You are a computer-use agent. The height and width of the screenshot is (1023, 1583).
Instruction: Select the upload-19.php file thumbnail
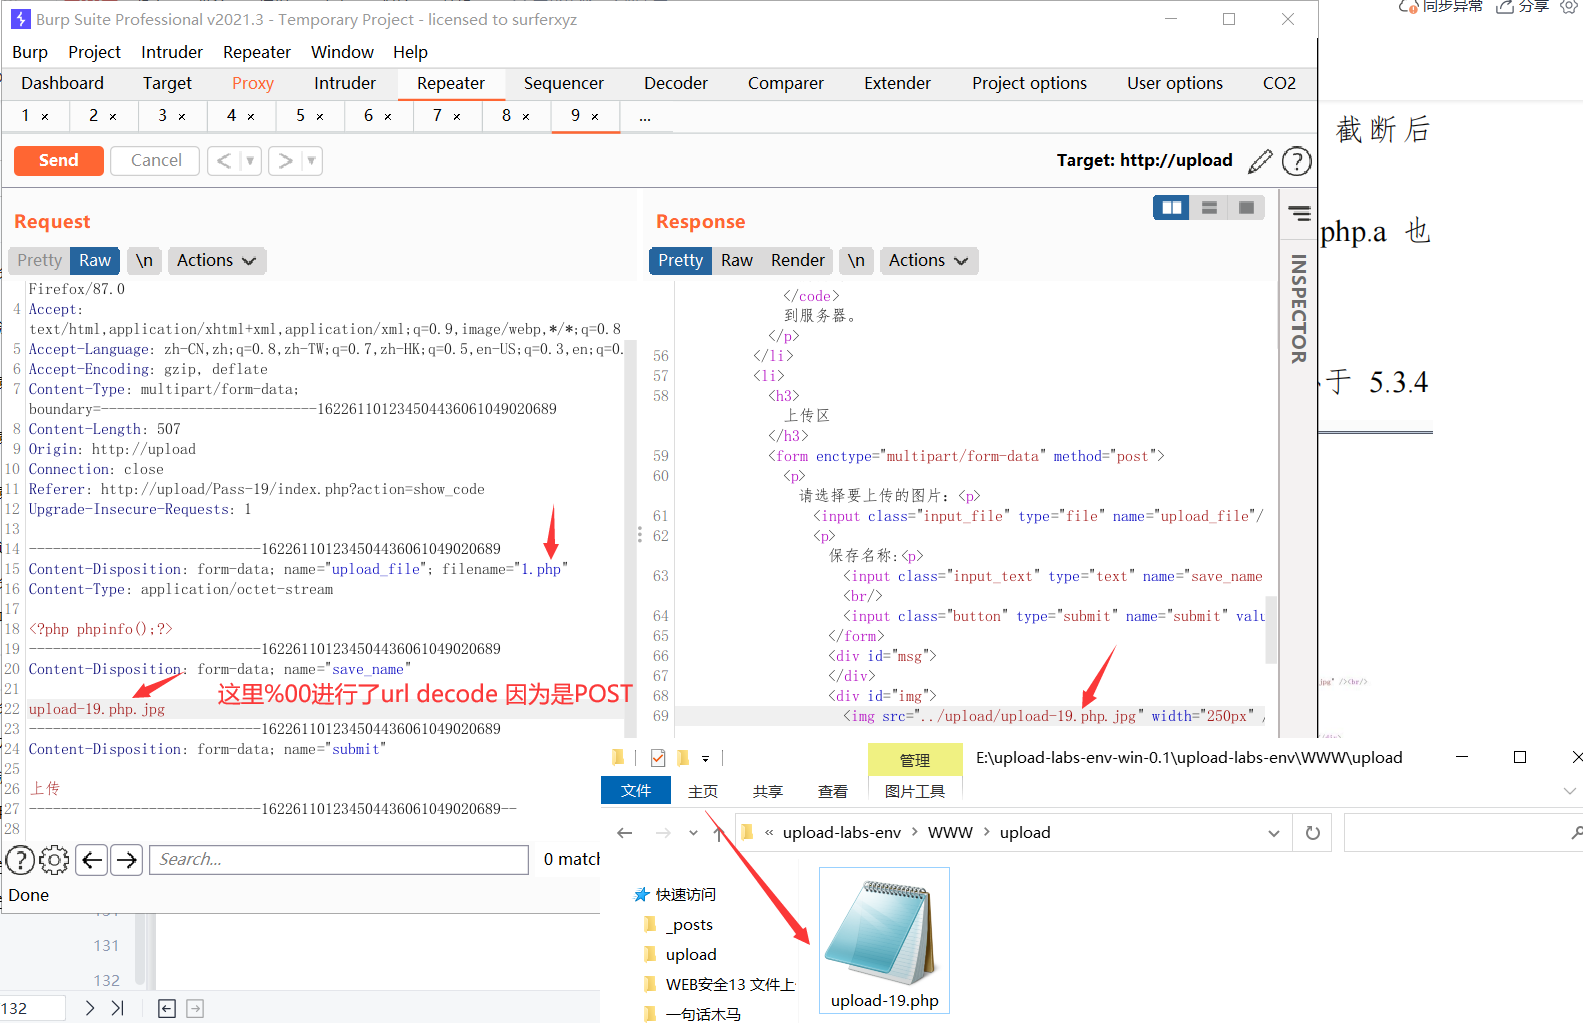tap(884, 941)
